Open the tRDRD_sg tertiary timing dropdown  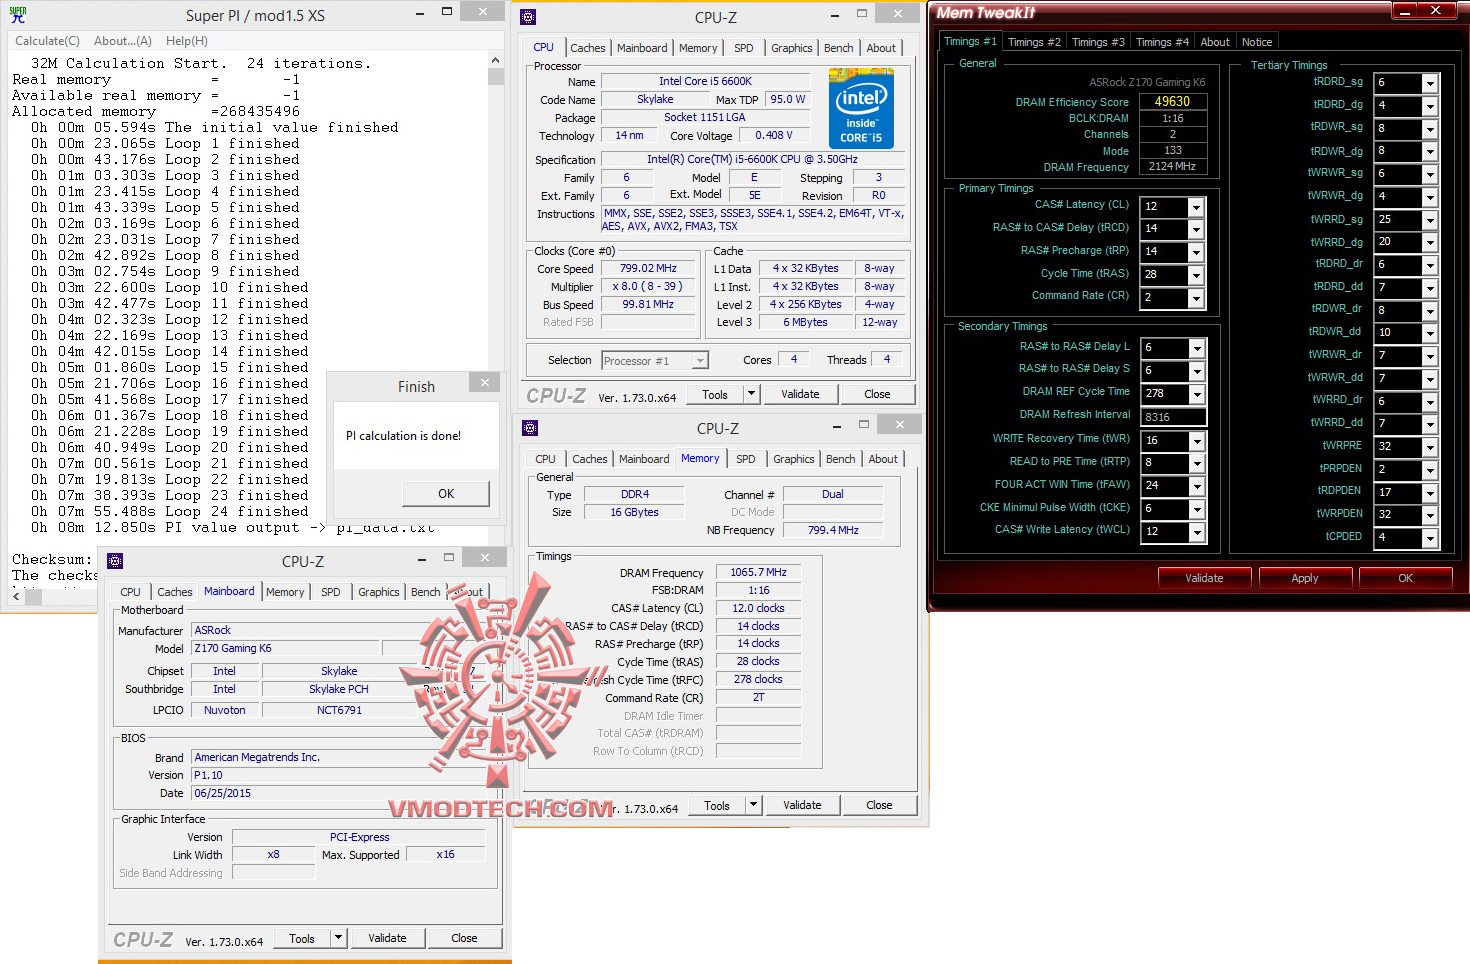click(x=1430, y=84)
